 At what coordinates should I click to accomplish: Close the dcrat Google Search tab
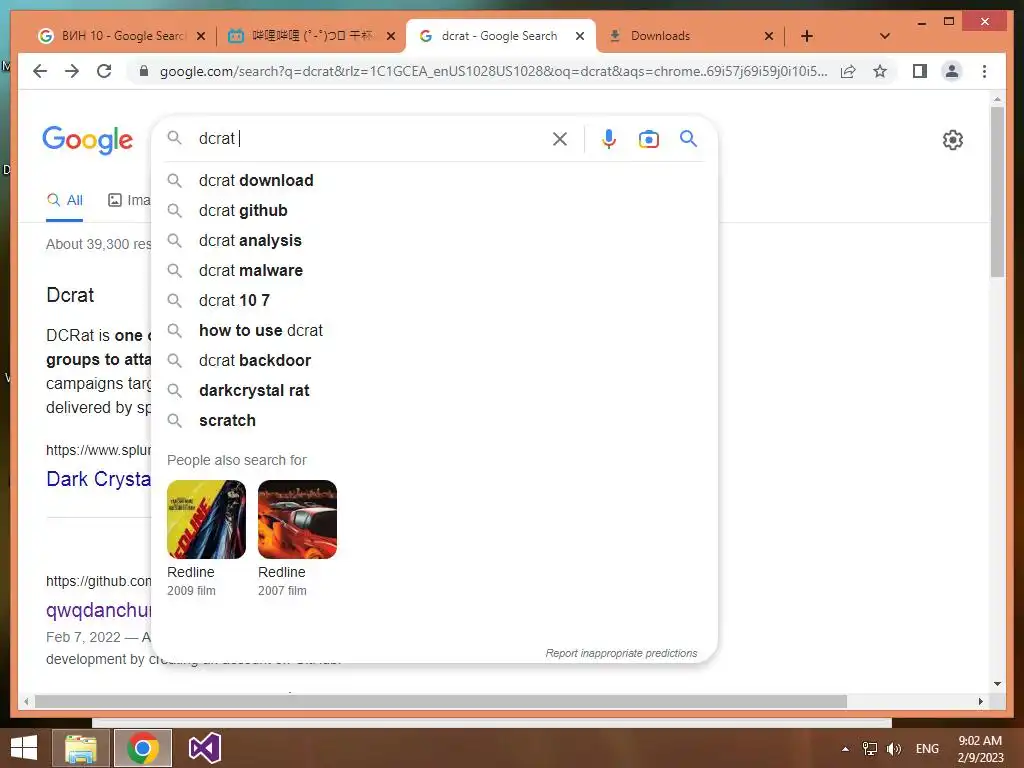pos(579,36)
